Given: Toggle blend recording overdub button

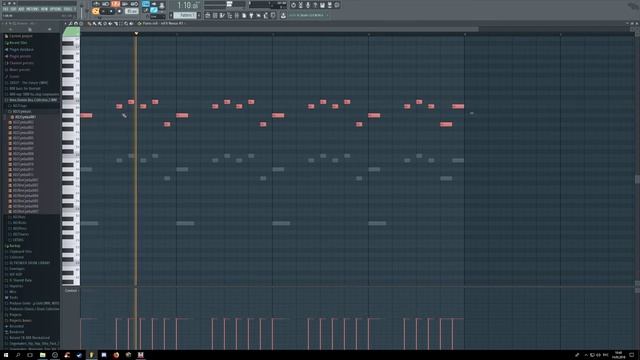Looking at the screenshot, I should pyautogui.click(x=124, y=4).
